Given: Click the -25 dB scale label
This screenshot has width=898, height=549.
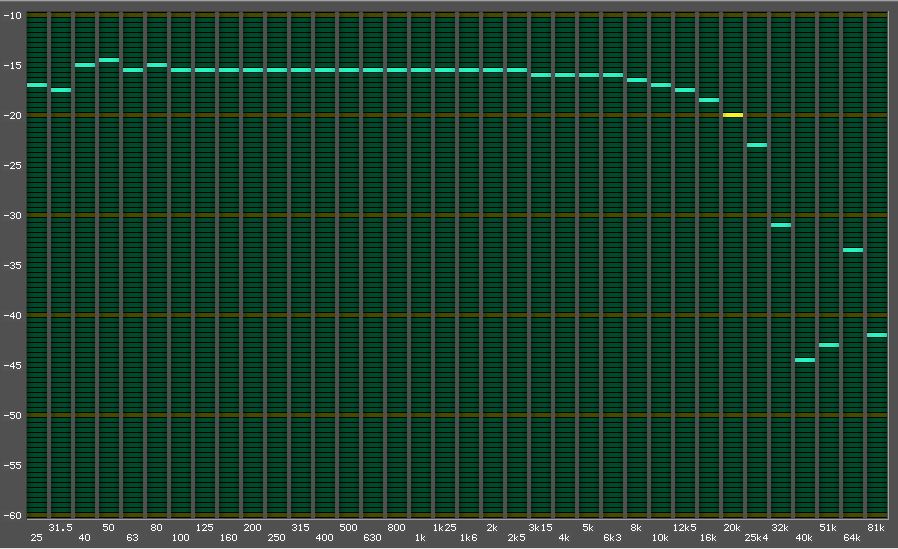Looking at the screenshot, I should 12,165.
